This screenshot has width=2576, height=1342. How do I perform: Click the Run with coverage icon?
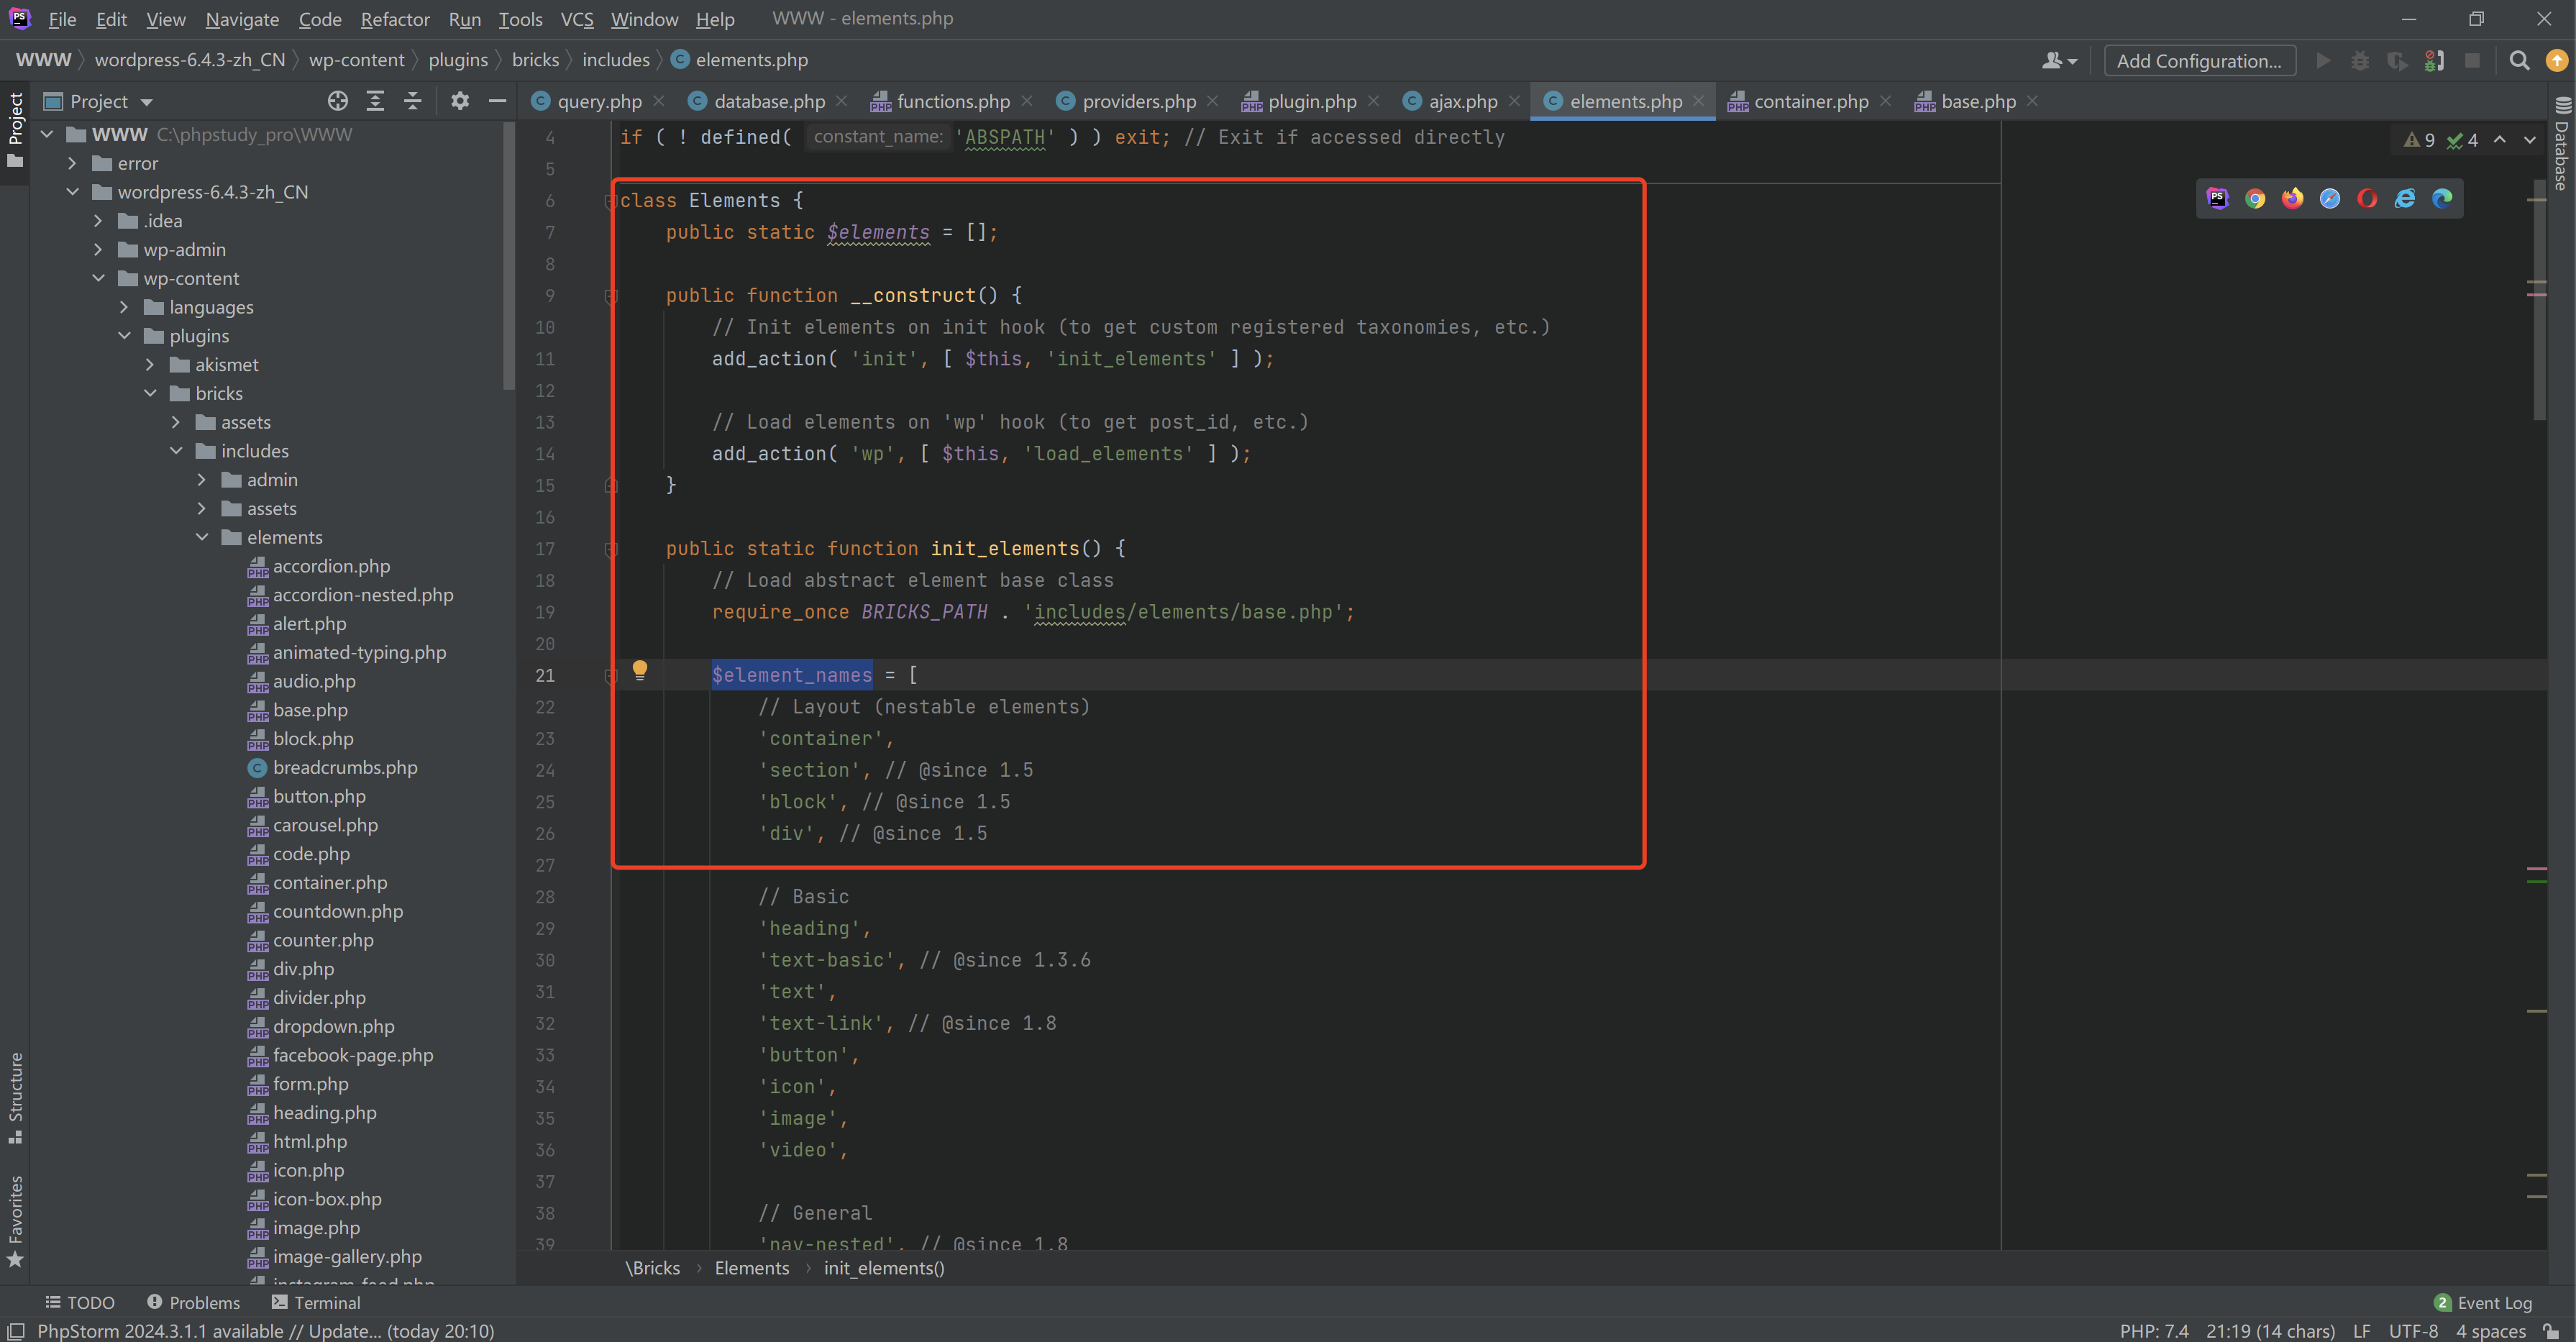pos(2397,61)
